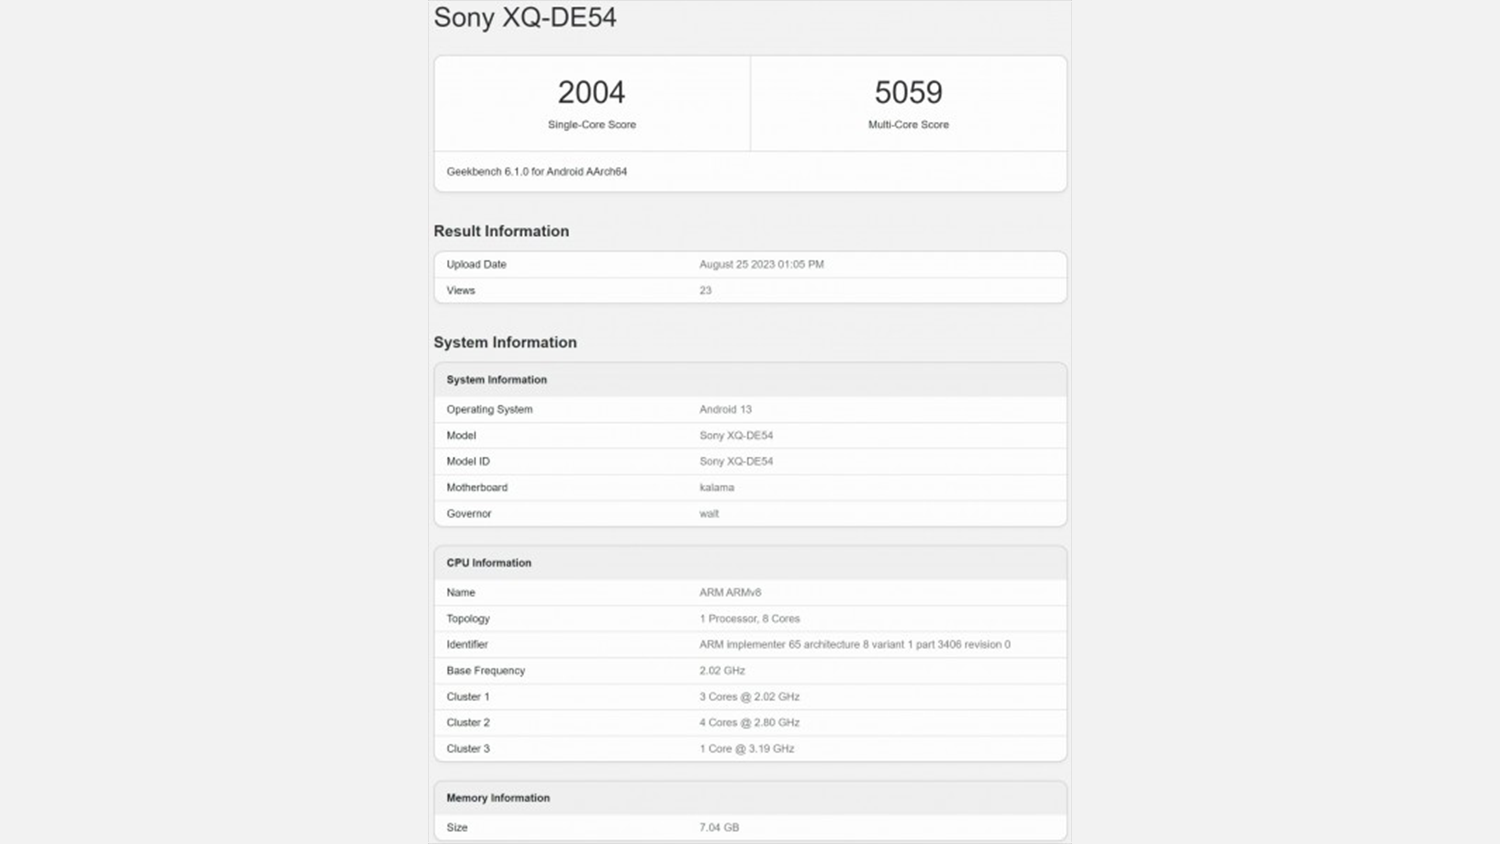
Task: Click the single-core score 2004
Action: tap(591, 93)
